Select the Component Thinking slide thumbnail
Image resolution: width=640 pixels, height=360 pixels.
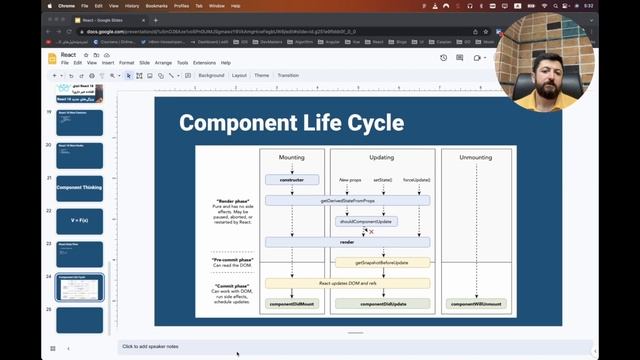(80, 188)
